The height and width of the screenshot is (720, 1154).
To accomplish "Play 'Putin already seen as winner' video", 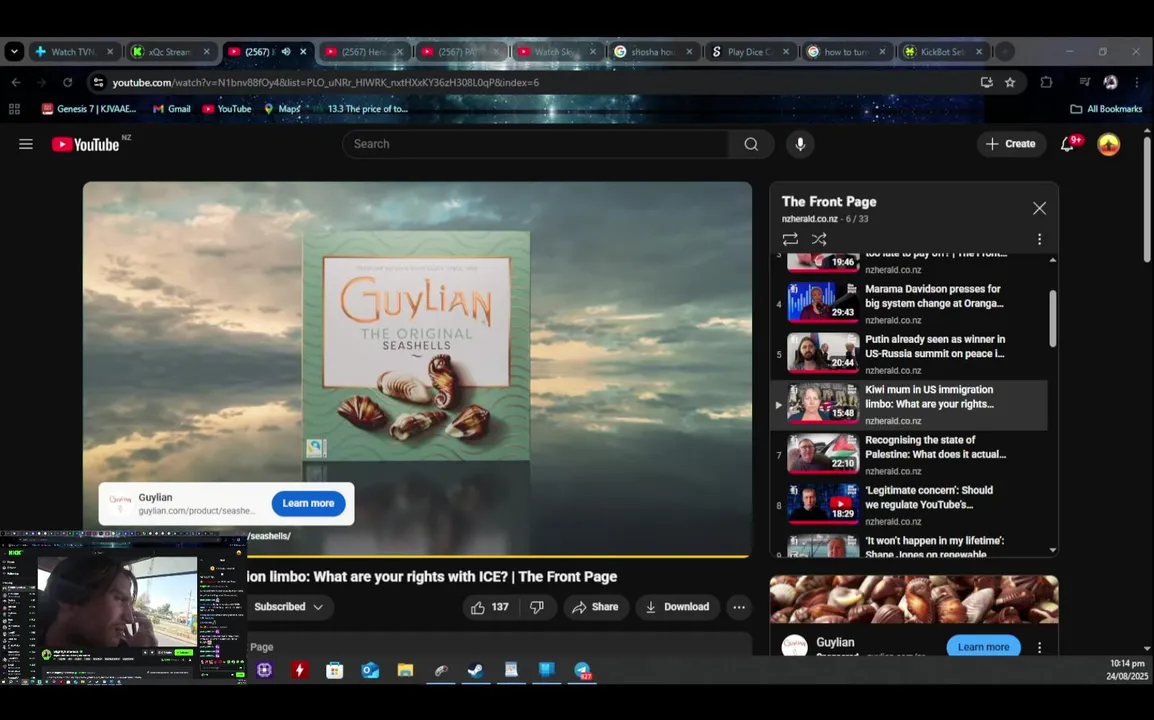I will point(909,354).
